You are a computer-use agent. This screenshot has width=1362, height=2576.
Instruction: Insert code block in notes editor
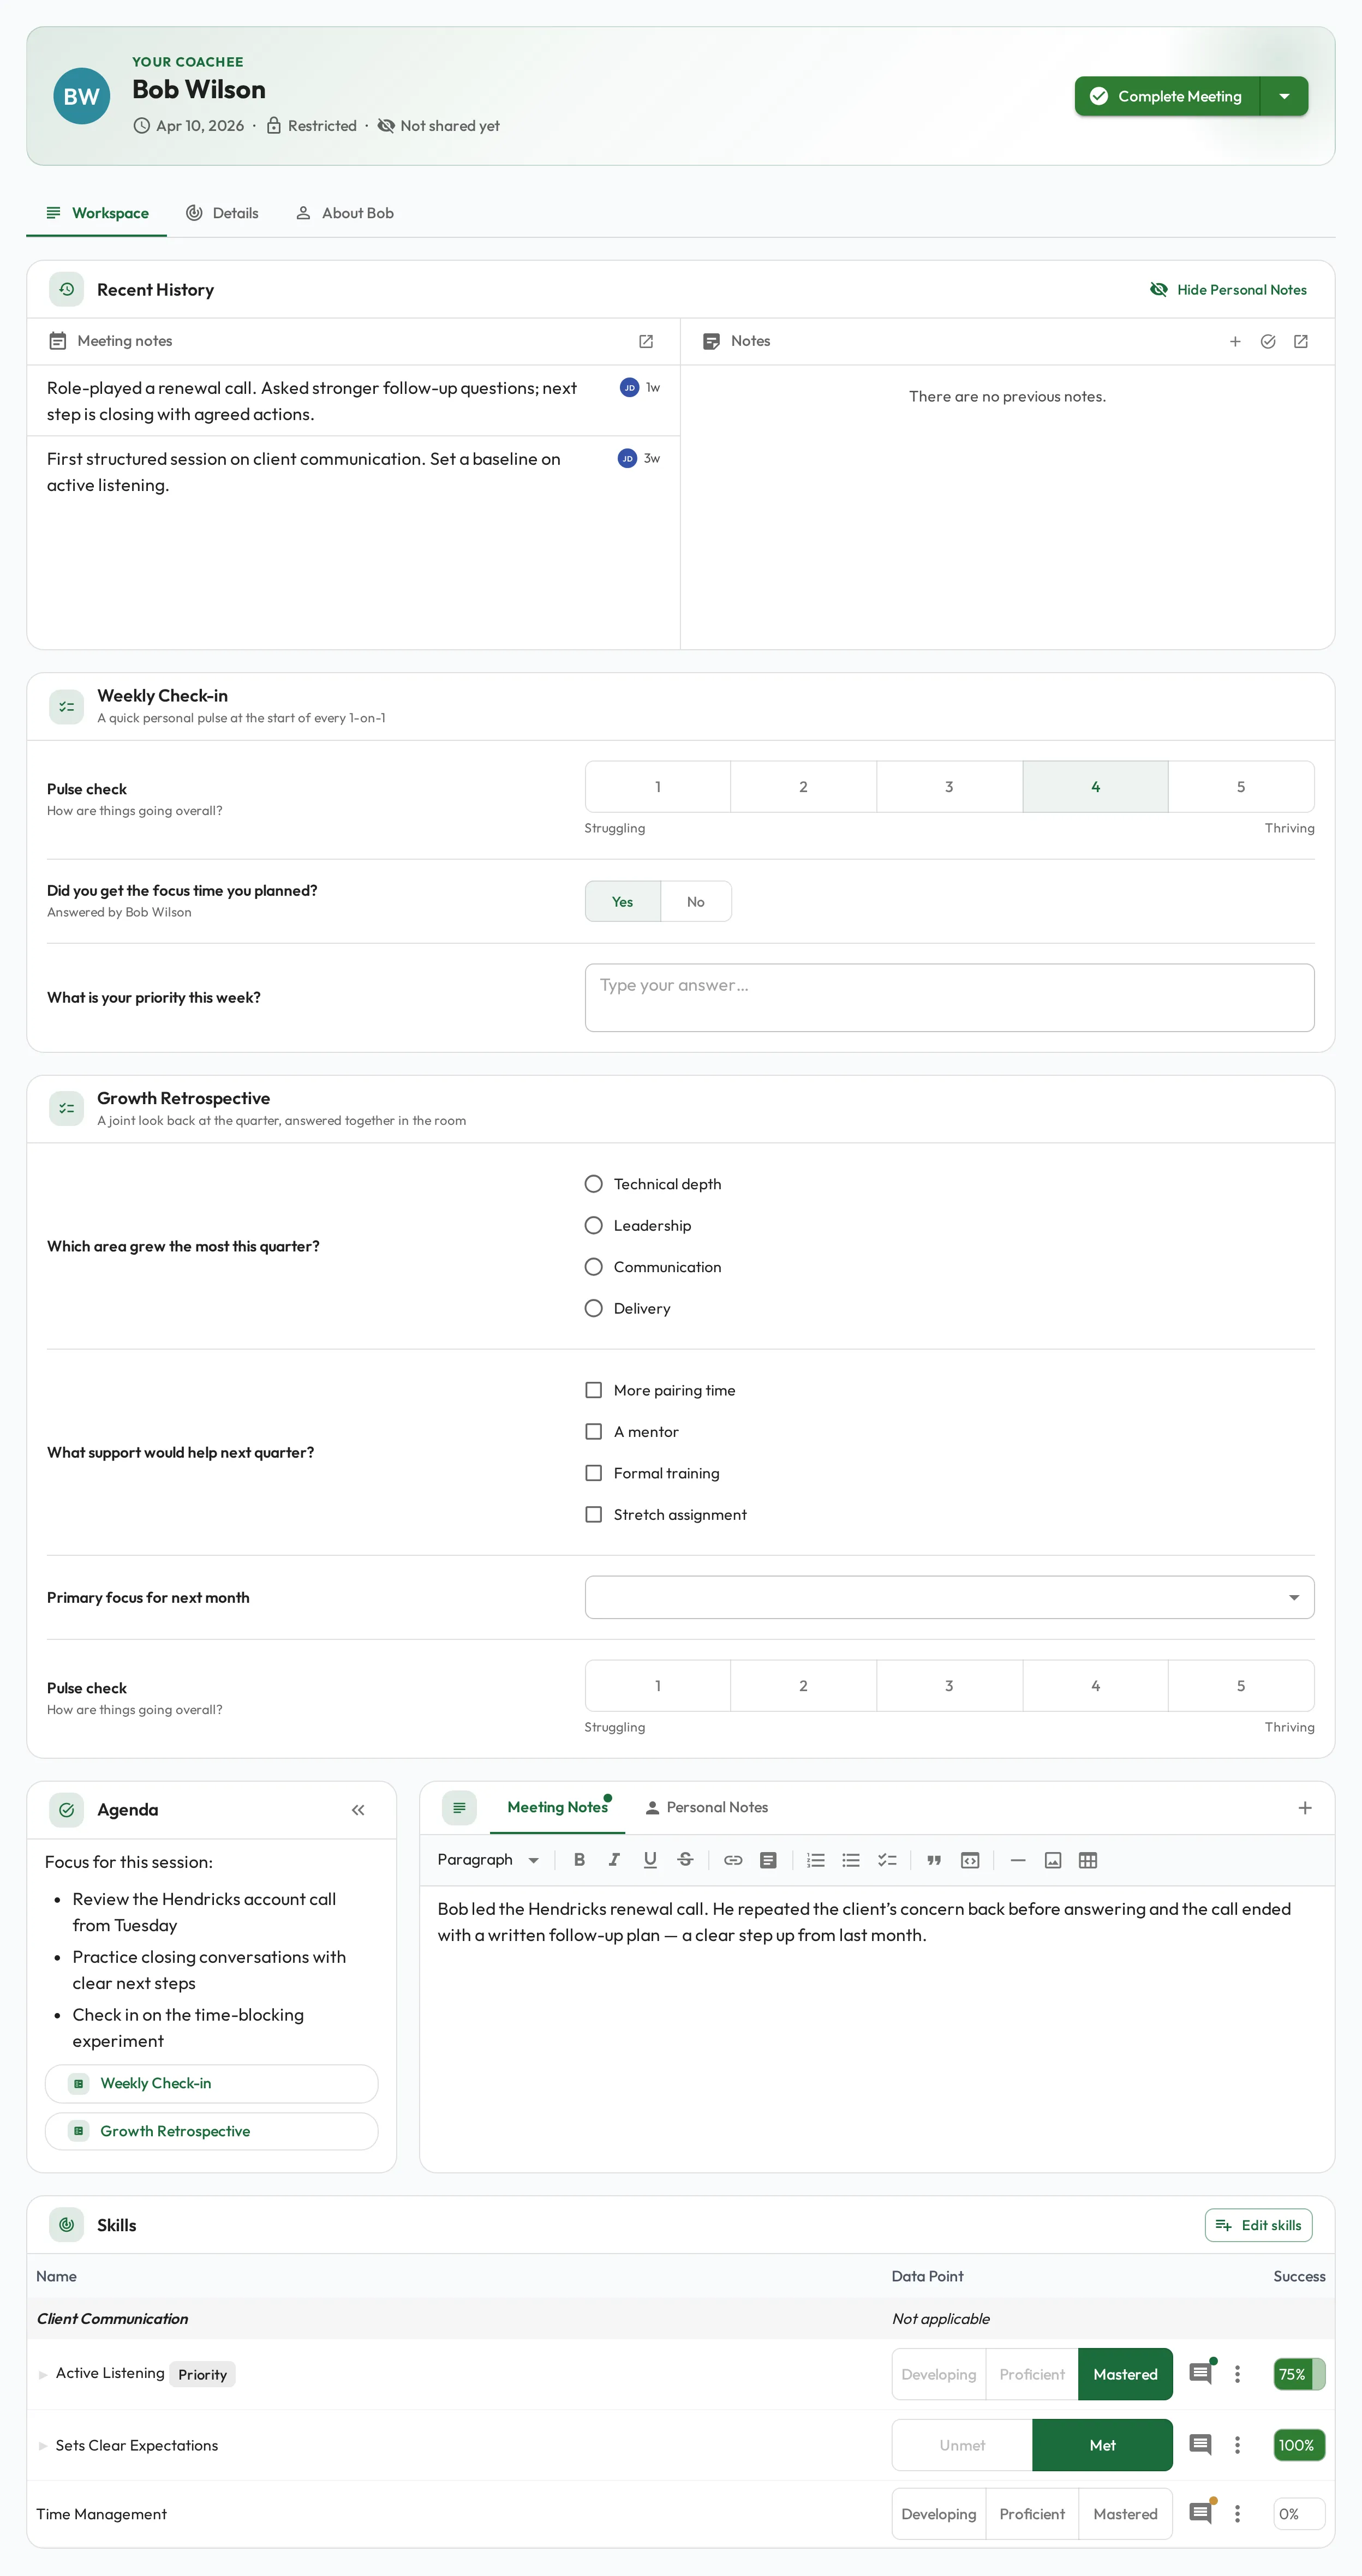(x=970, y=1860)
